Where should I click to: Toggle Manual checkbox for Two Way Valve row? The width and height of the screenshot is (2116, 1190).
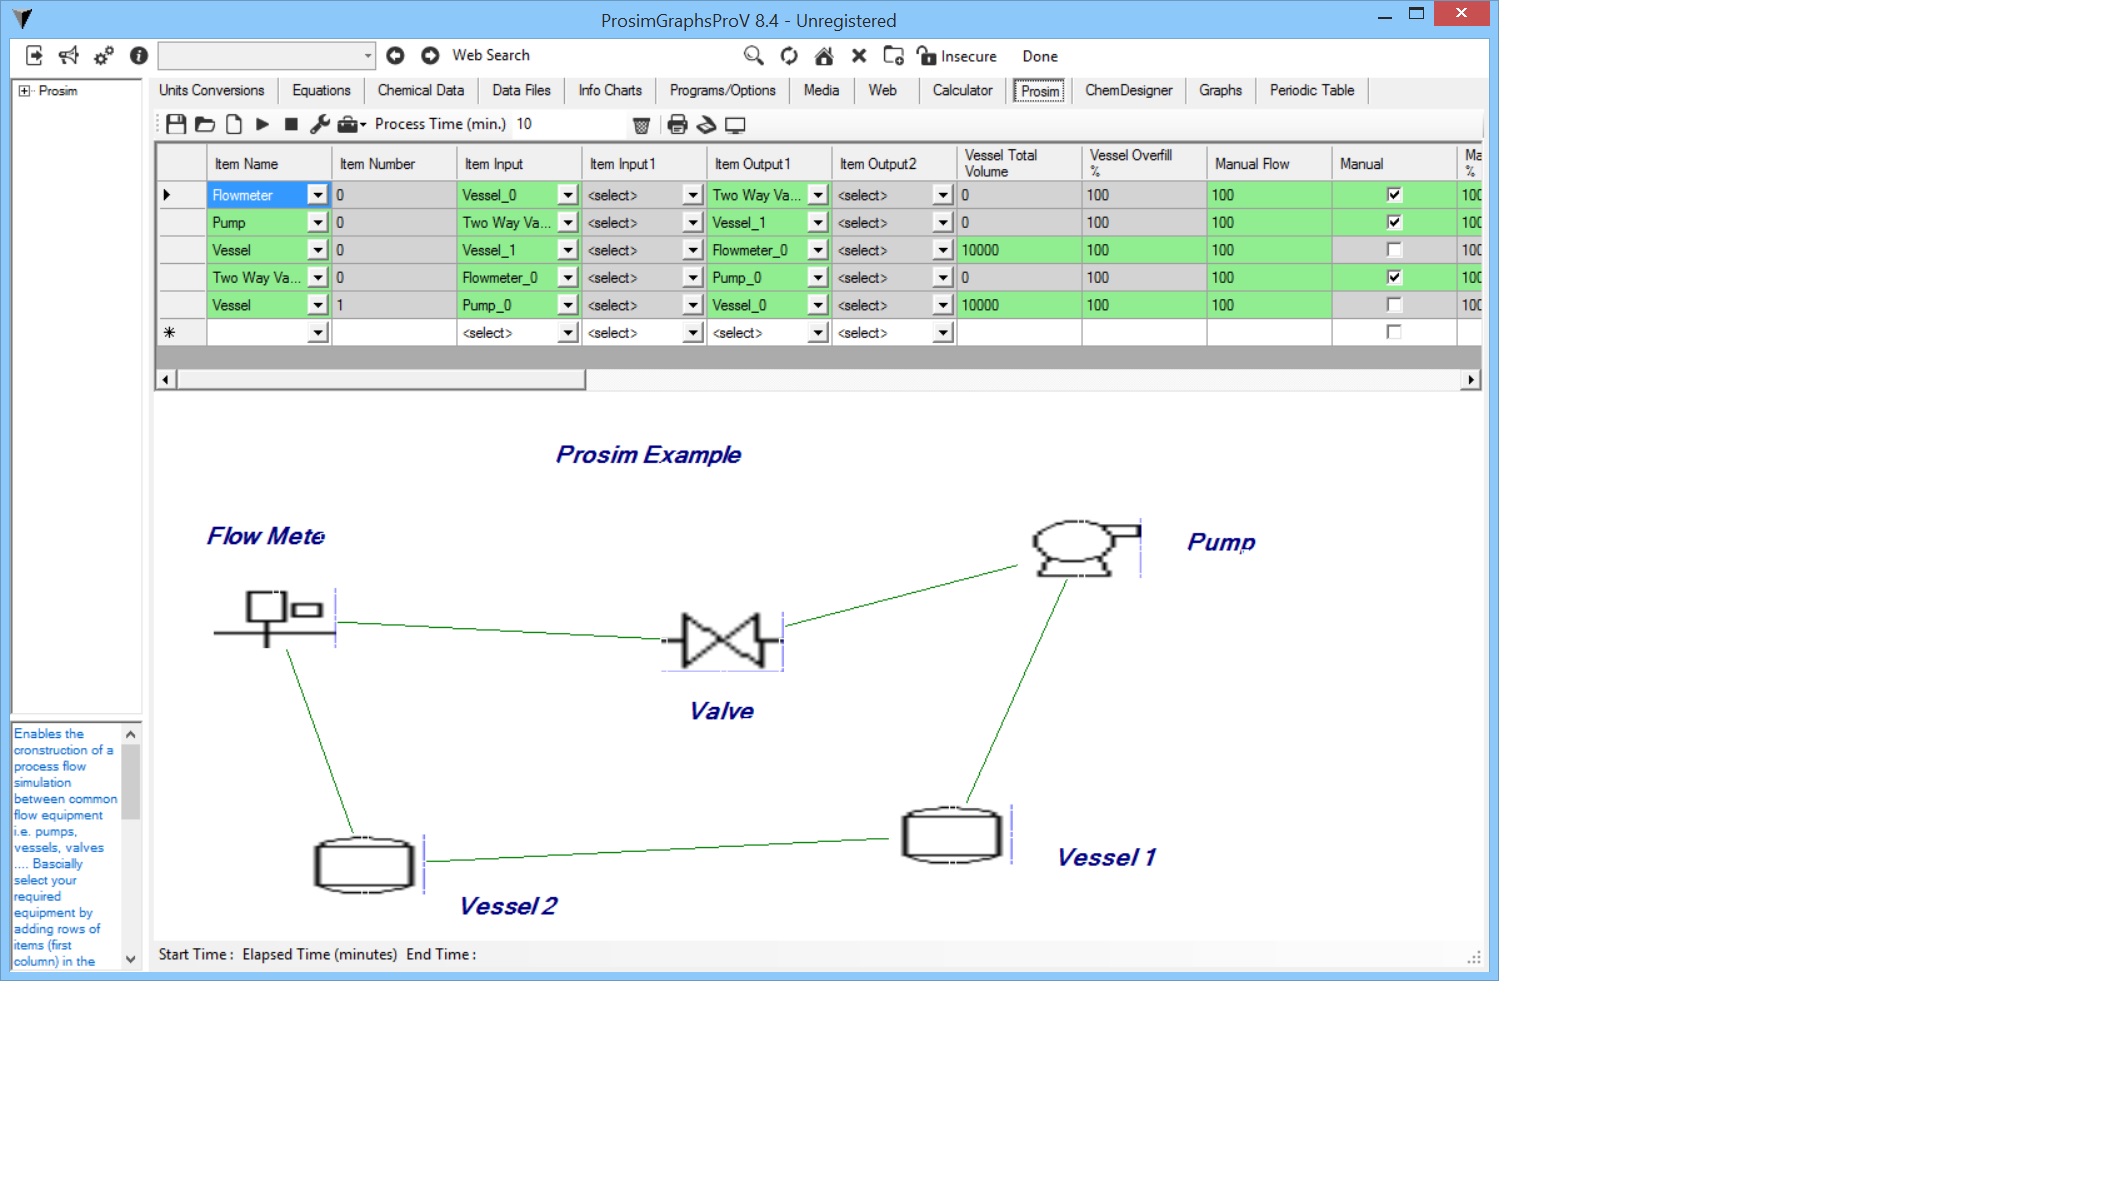click(1392, 276)
